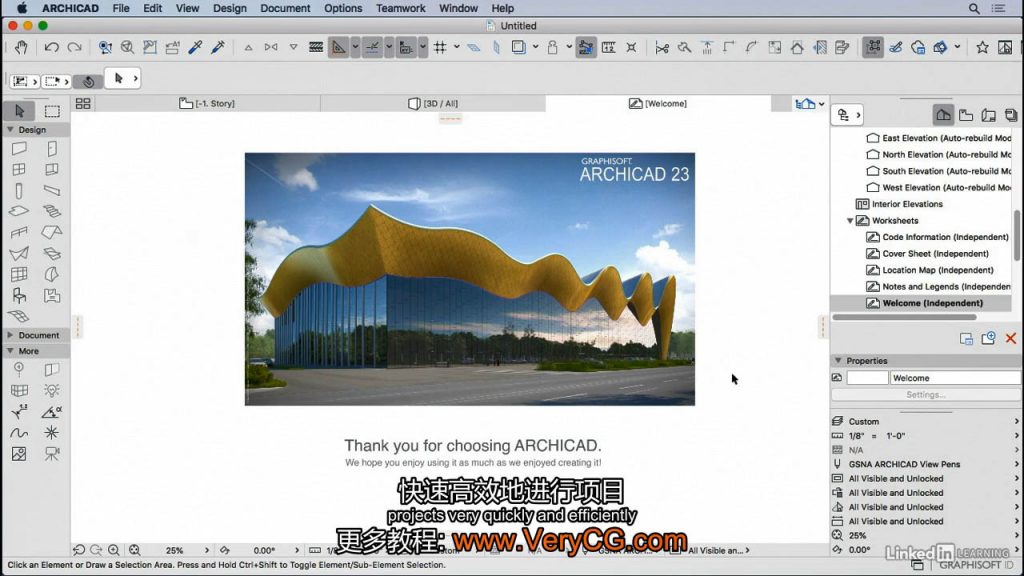The height and width of the screenshot is (576, 1024).
Task: Switch to the [3D / All] tab
Action: [x=433, y=103]
